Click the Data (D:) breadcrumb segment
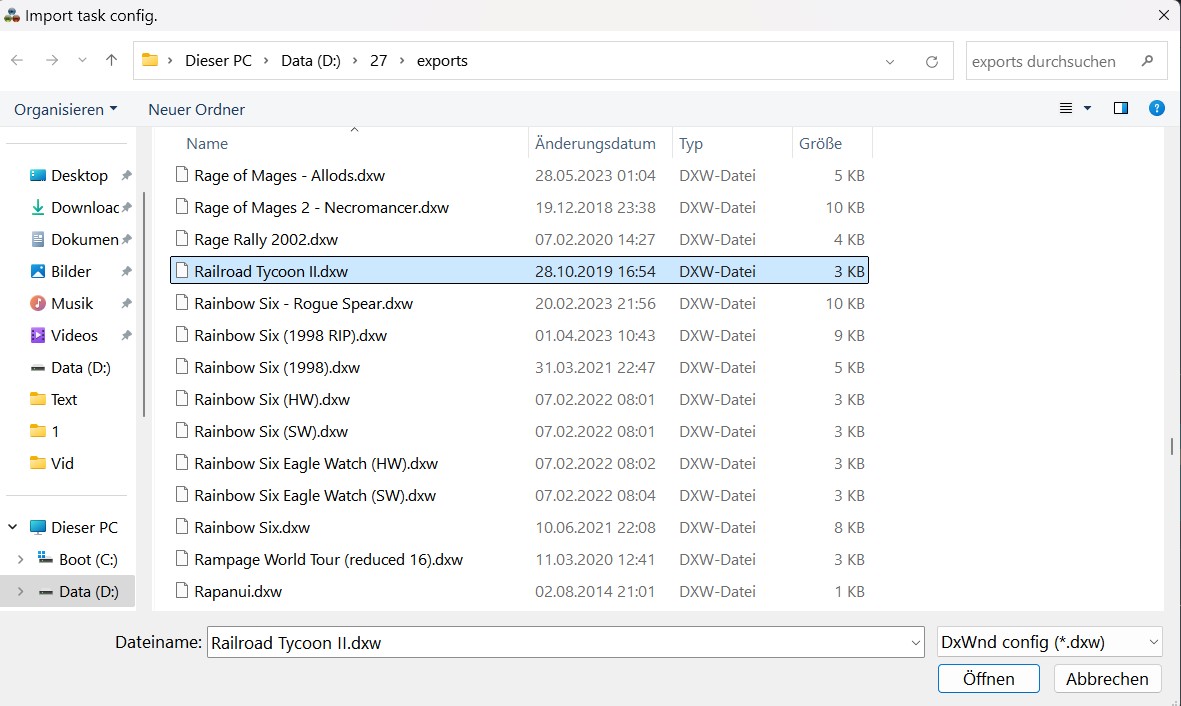The width and height of the screenshot is (1181, 706). [310, 61]
